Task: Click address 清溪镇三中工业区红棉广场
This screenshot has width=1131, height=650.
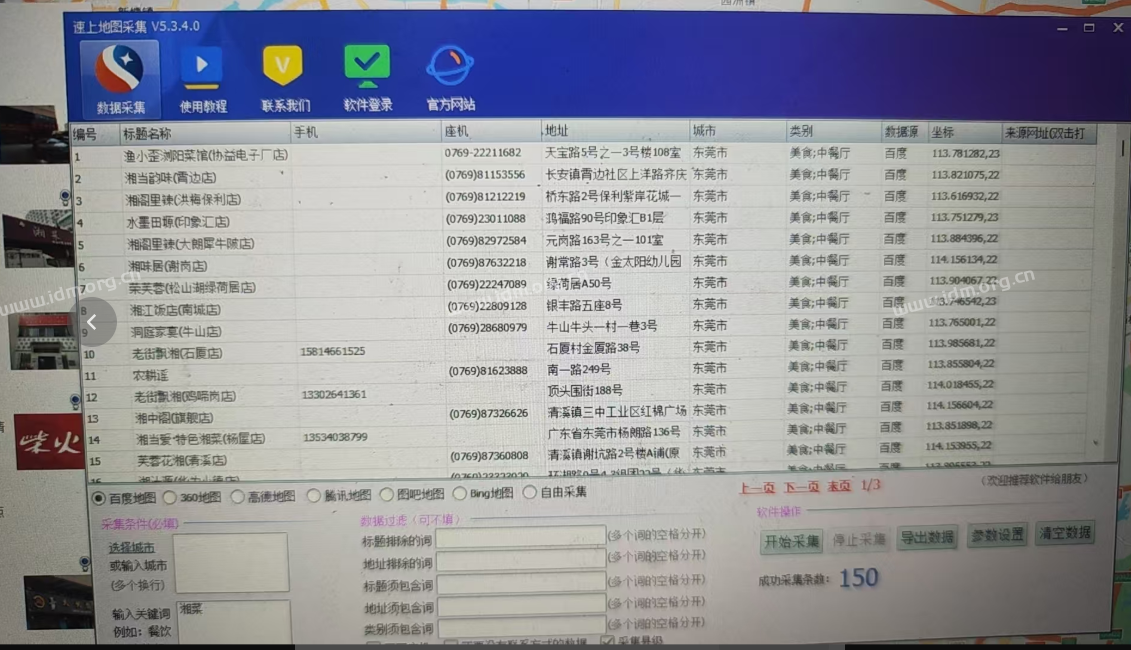Action: [617, 410]
